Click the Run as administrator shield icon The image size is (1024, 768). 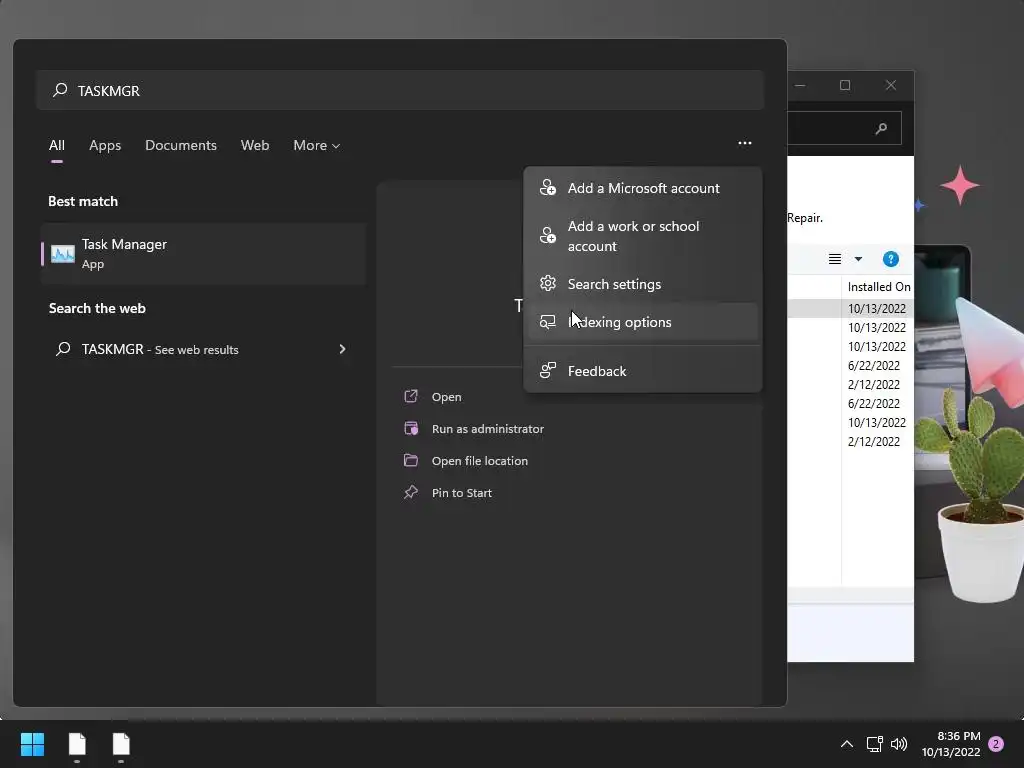[411, 428]
